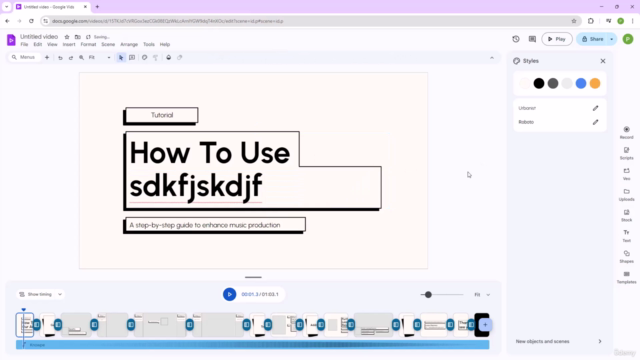Viewport: 640px width, 360px height.
Task: Open the Arrange menu
Action: (129, 44)
